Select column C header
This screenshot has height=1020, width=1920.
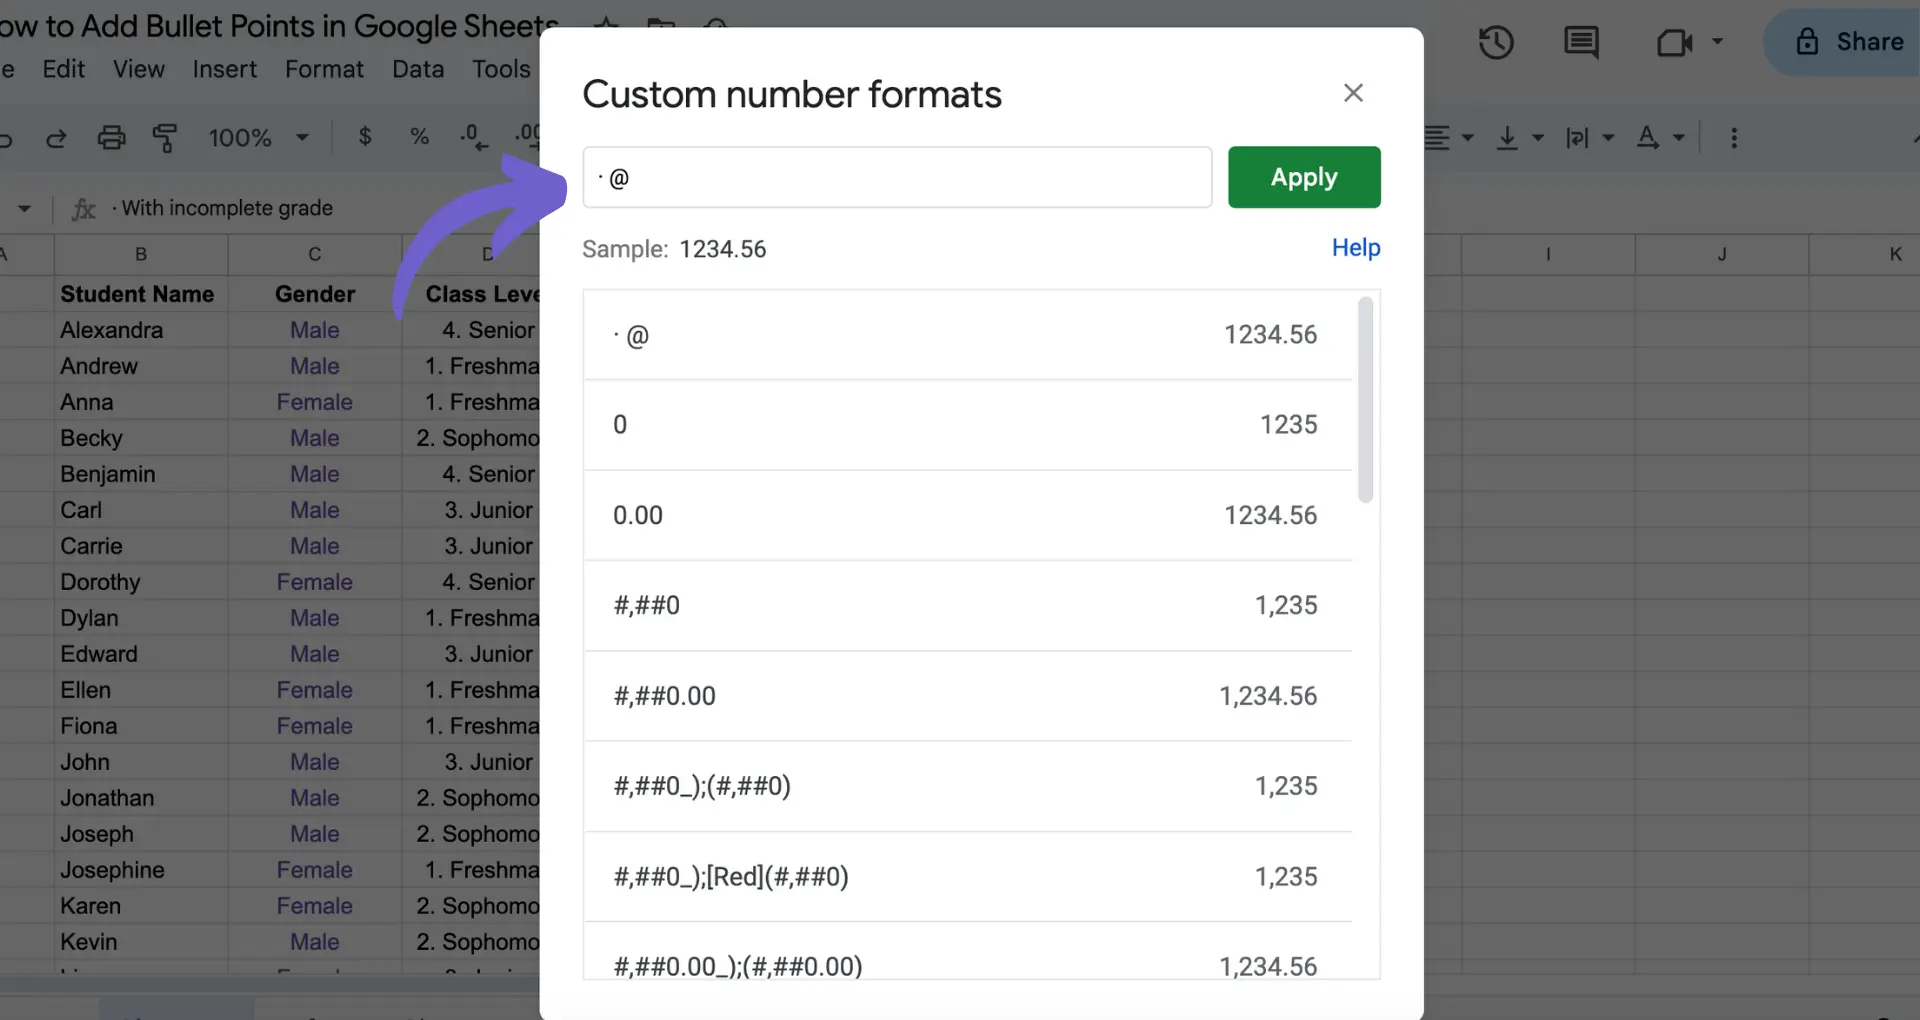pos(315,254)
